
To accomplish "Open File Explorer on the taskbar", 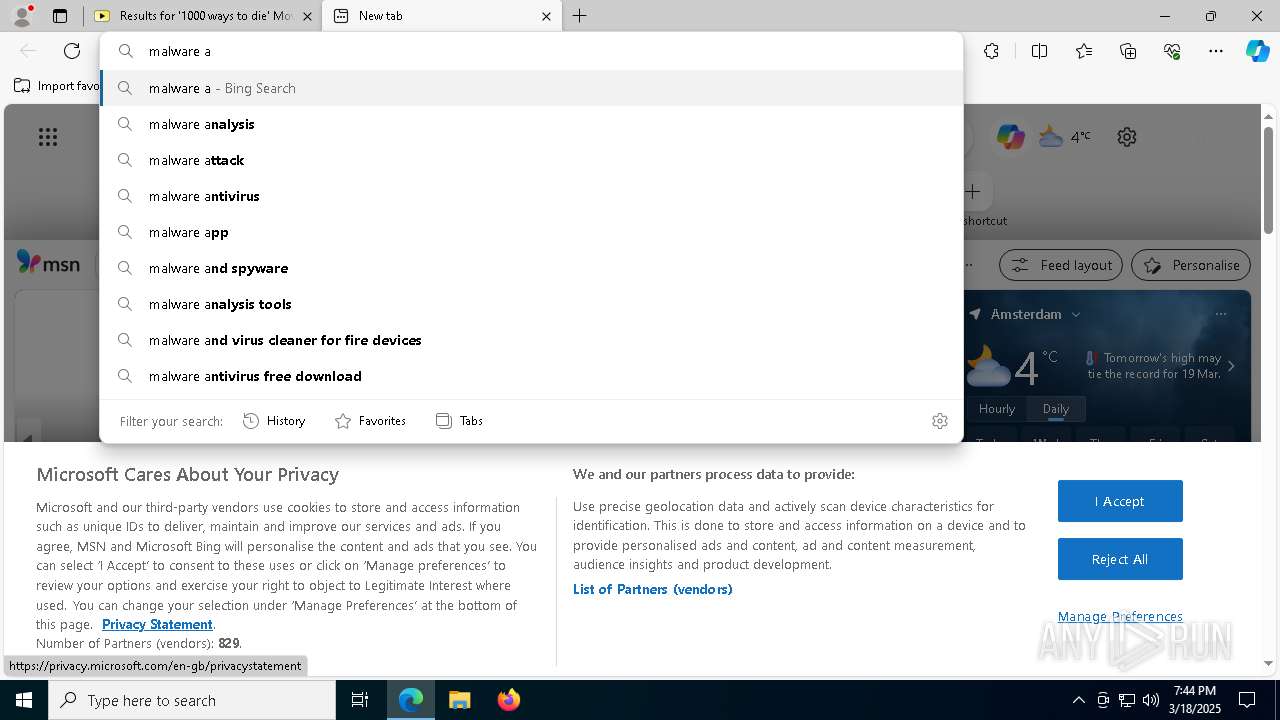I will [x=459, y=700].
